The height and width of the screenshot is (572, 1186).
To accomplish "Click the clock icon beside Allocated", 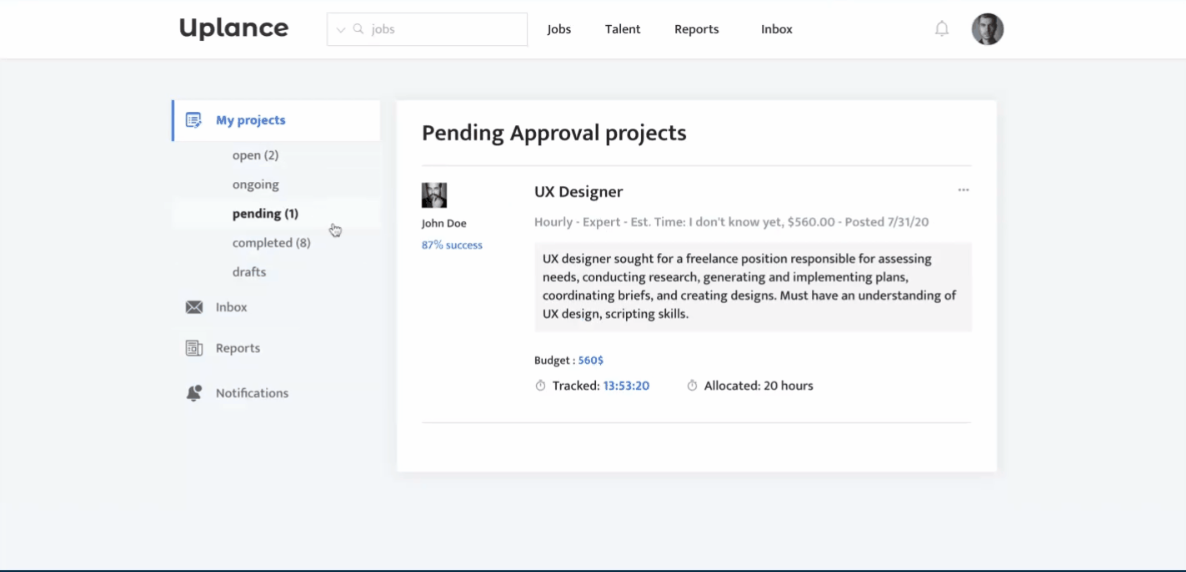I will tap(692, 386).
